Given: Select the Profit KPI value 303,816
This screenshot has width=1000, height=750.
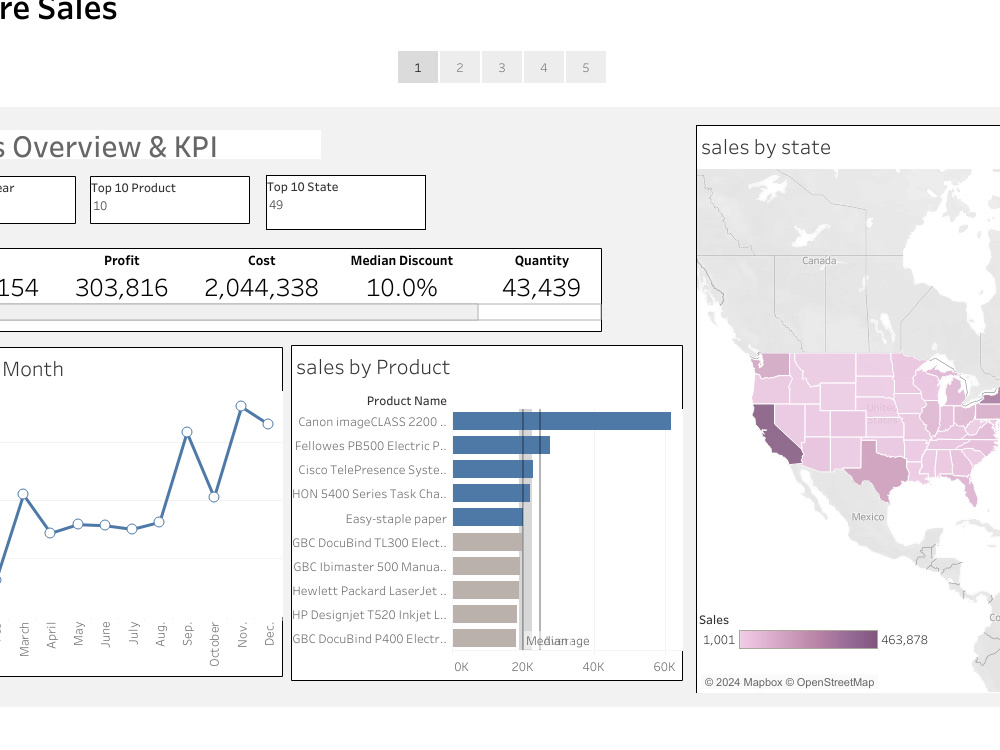Looking at the screenshot, I should [x=121, y=288].
